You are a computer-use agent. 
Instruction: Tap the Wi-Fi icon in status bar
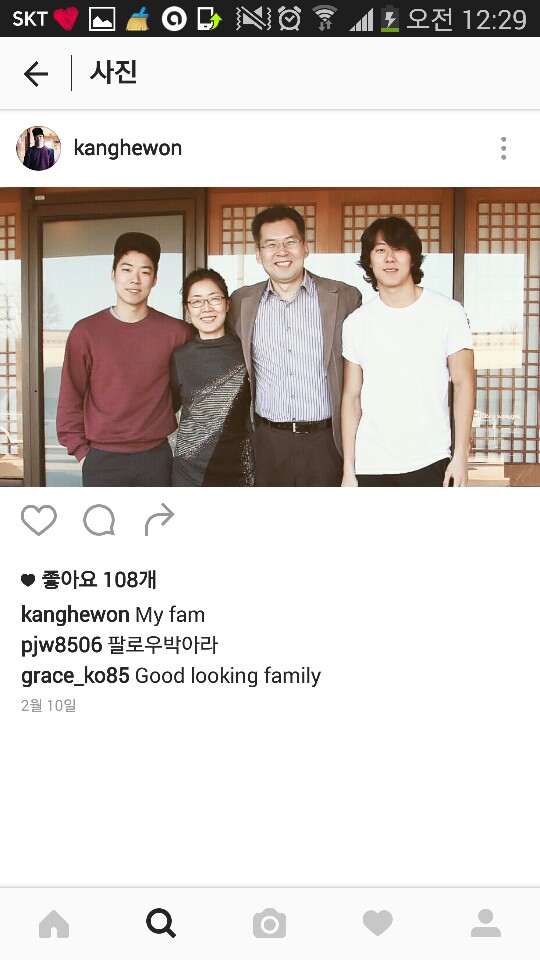[x=324, y=18]
